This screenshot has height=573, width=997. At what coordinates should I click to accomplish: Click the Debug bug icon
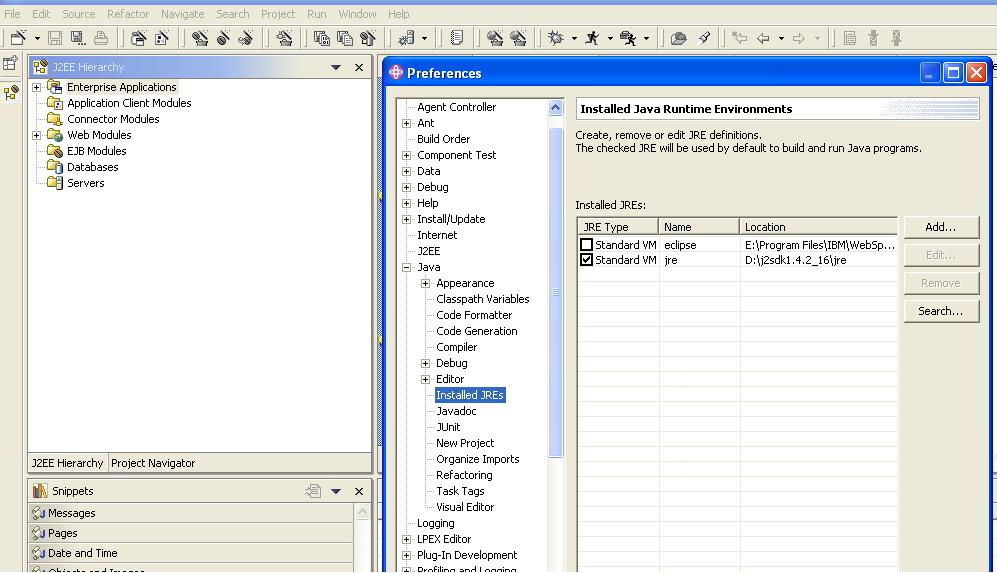[556, 38]
